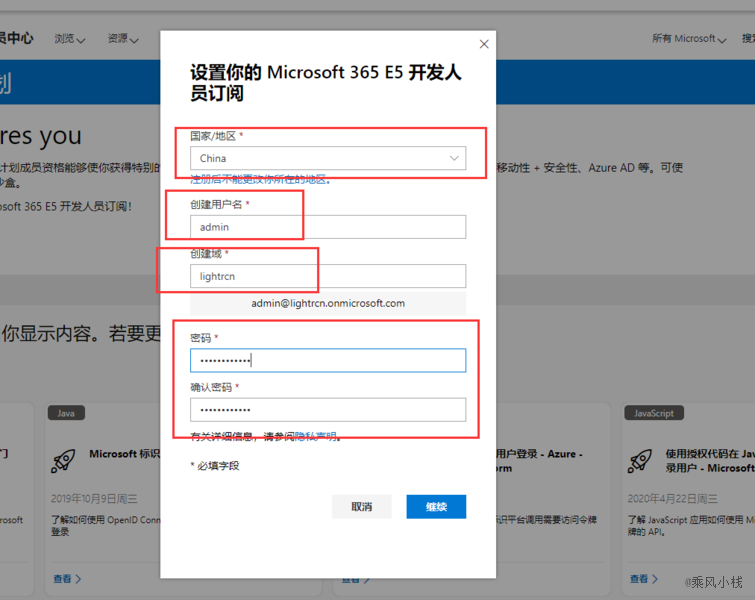Expand the 资源 menu in the background page

point(123,39)
